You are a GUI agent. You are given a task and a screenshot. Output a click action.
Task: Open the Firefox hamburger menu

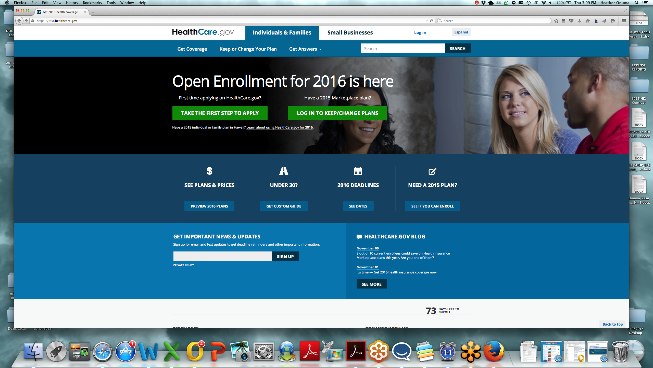pyautogui.click(x=624, y=20)
